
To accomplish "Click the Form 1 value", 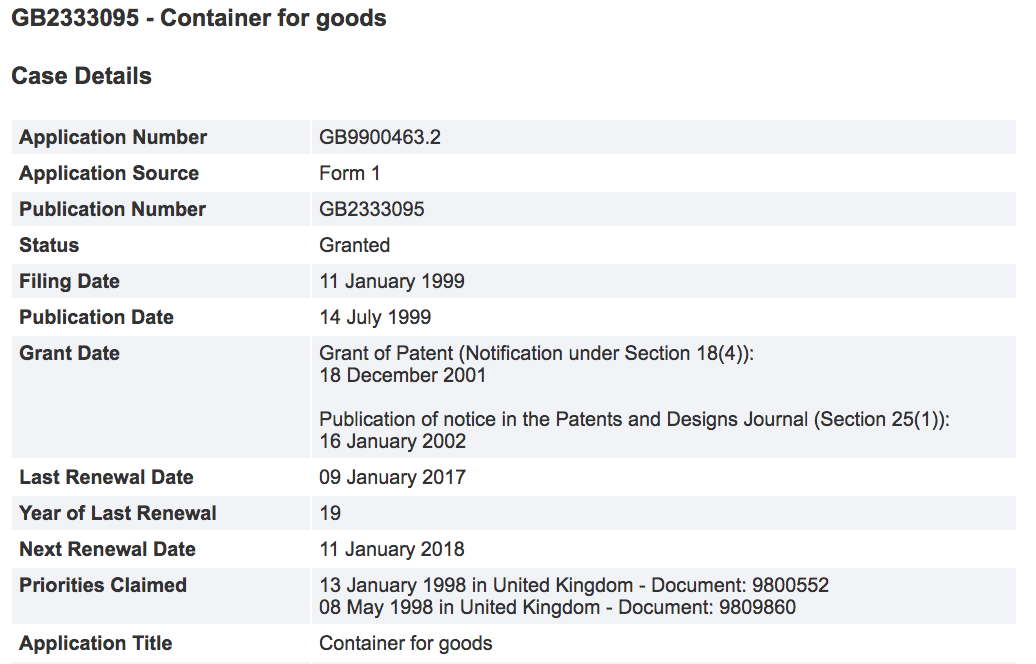I will pyautogui.click(x=350, y=173).
